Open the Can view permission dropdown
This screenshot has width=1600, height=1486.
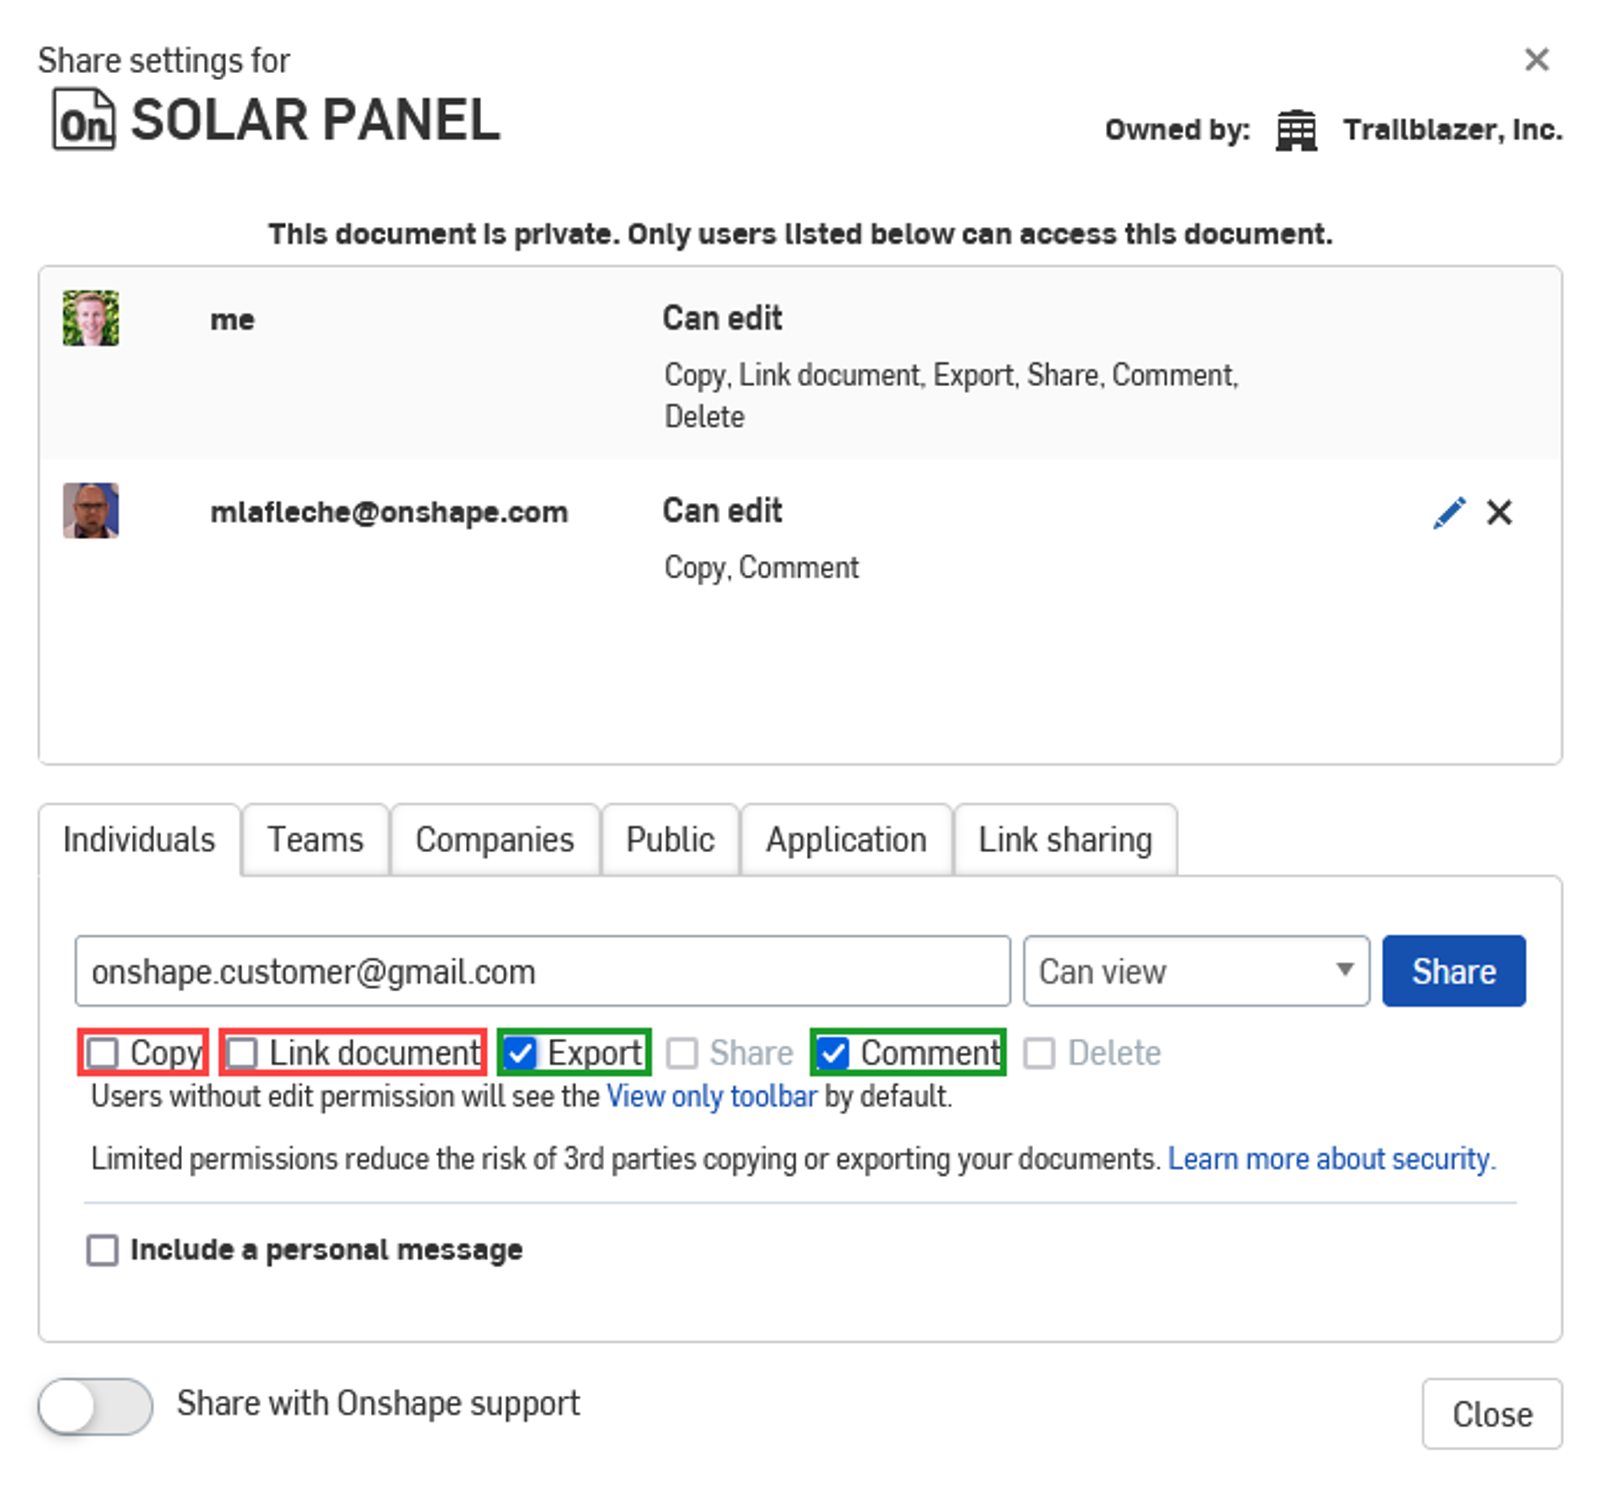click(x=1195, y=970)
